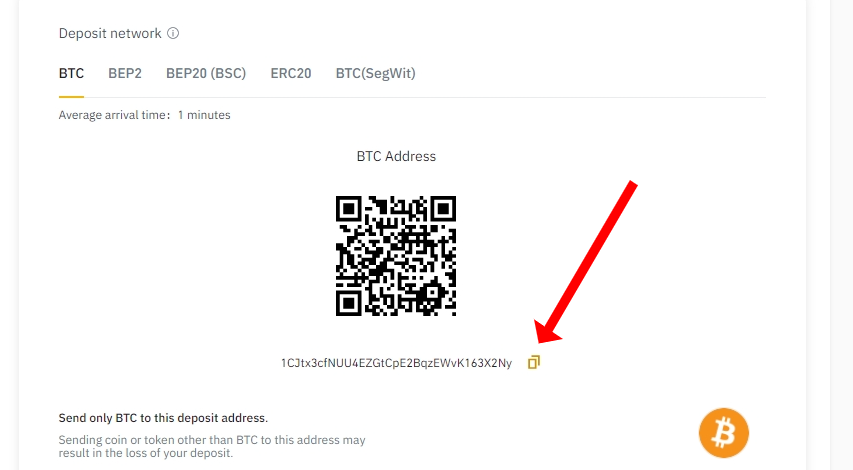The width and height of the screenshot is (853, 470).
Task: Click the Average arrival time label
Action: 114,115
